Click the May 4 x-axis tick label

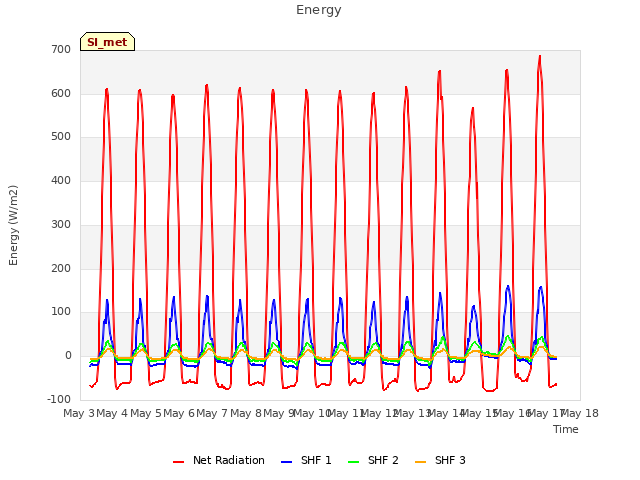click(112, 413)
